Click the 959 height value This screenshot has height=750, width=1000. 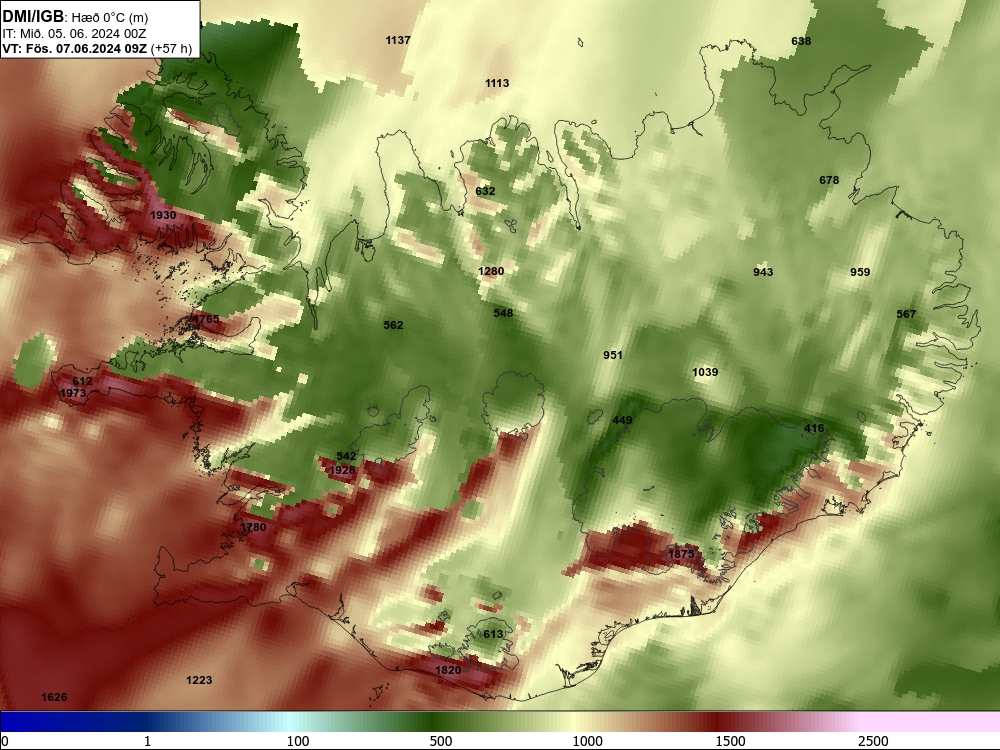pyautogui.click(x=860, y=272)
